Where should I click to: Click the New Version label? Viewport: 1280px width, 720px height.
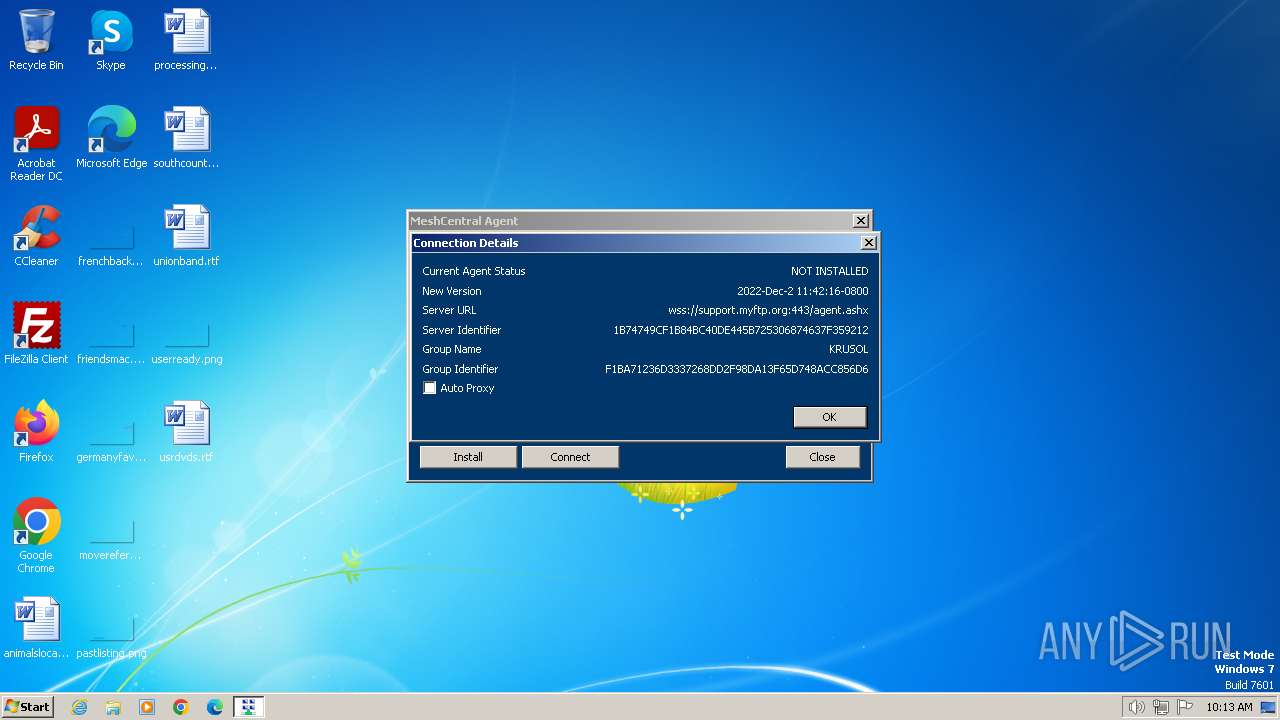coord(451,291)
